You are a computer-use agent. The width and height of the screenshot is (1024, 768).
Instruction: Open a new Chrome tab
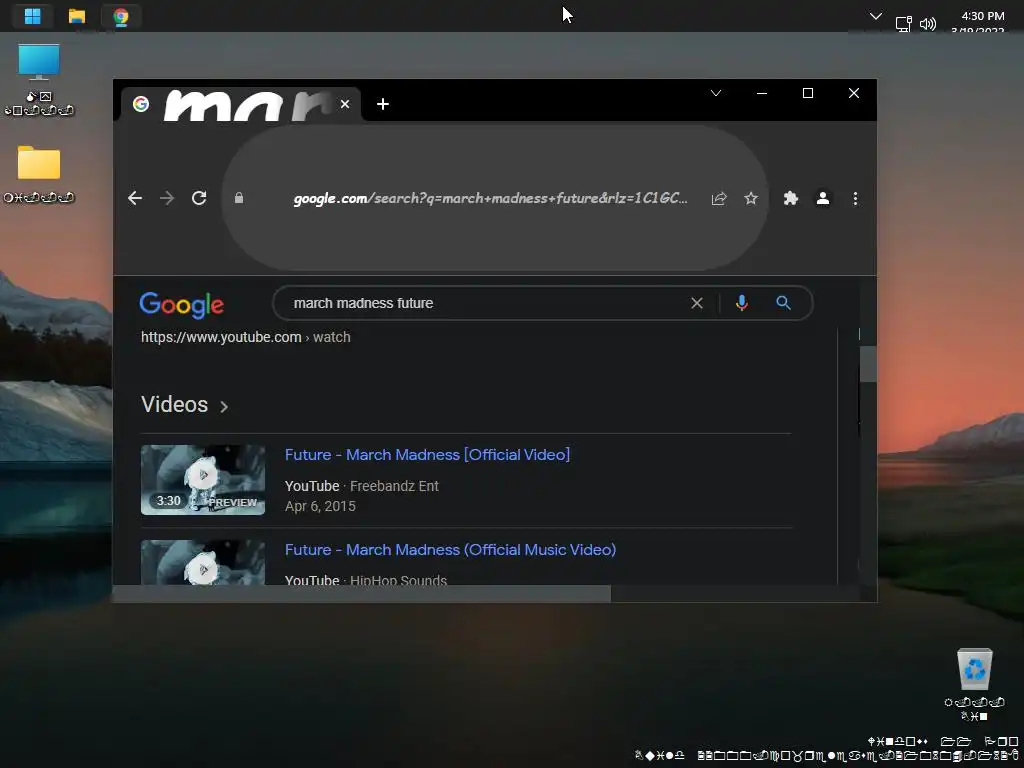383,104
